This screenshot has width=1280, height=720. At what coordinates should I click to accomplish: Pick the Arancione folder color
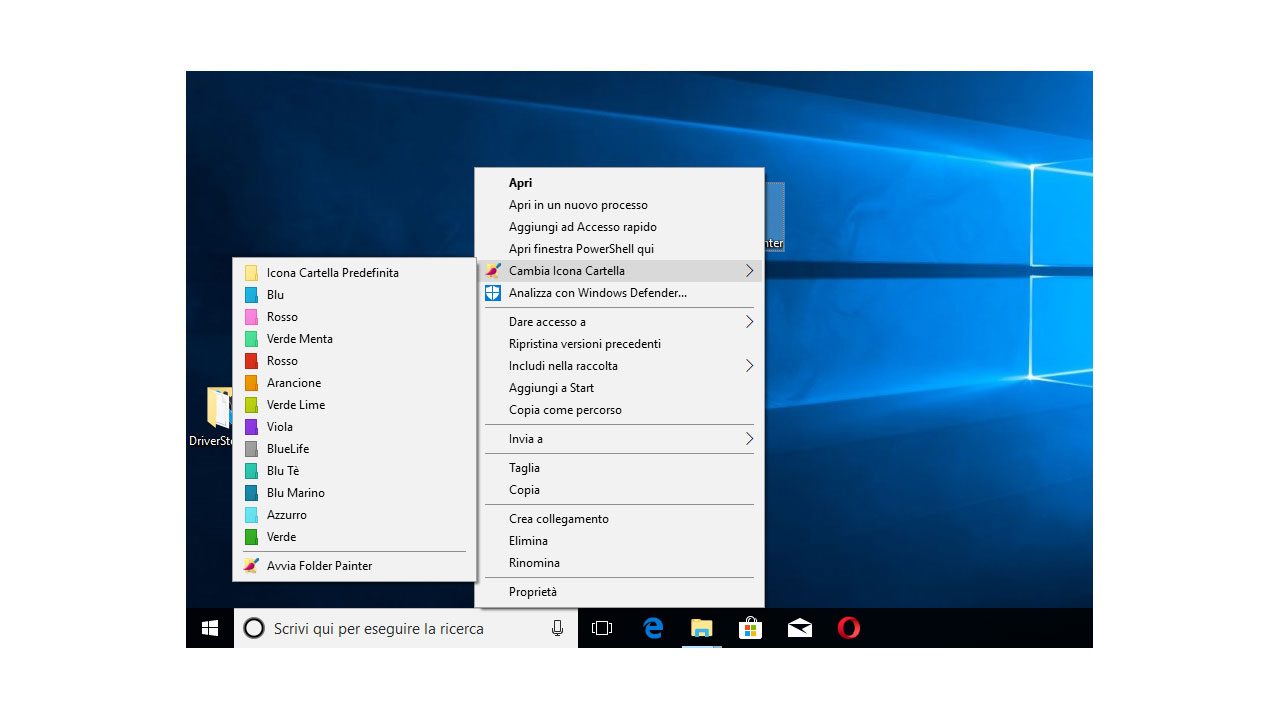coord(294,383)
